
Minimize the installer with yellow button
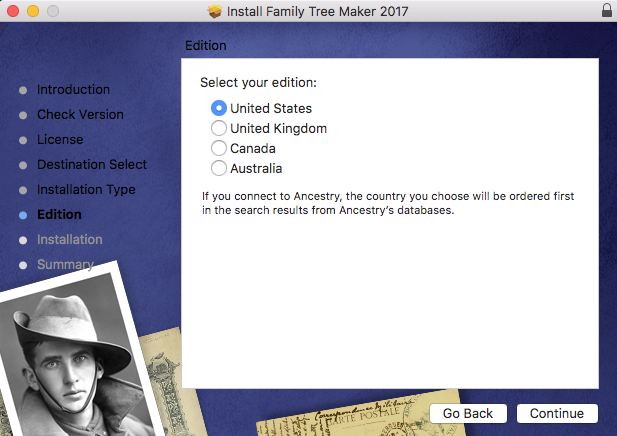click(33, 11)
